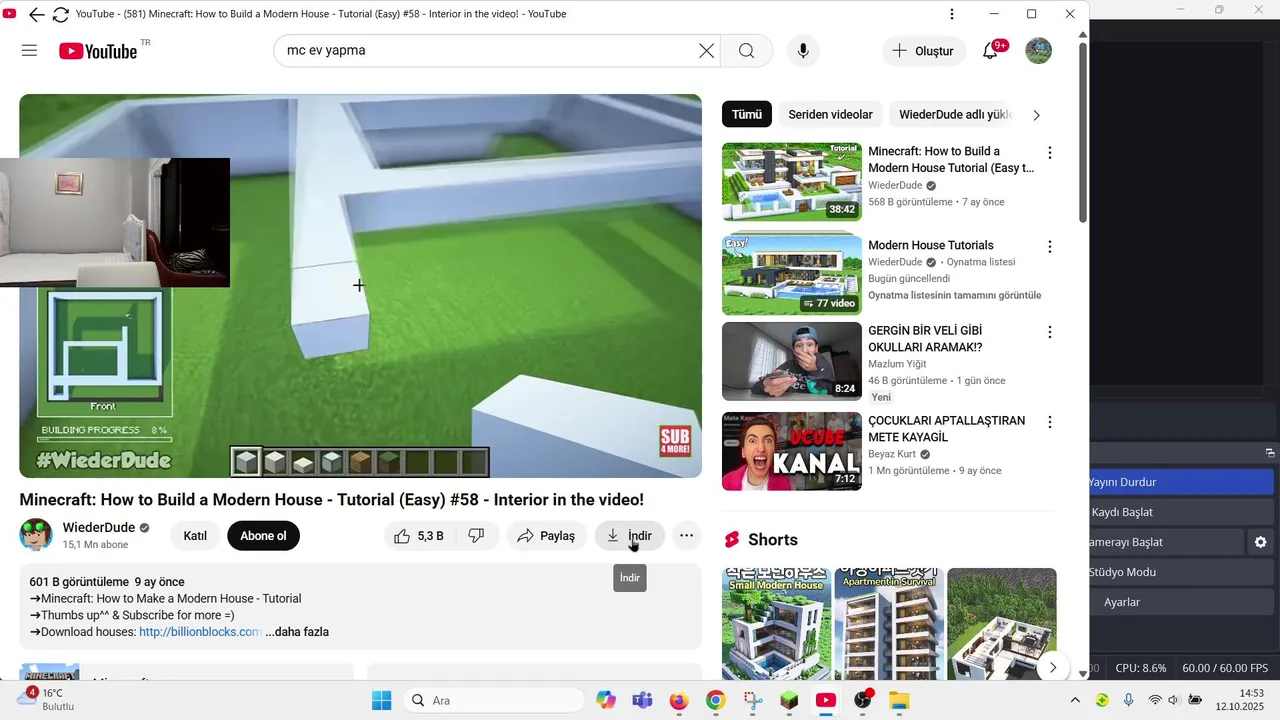This screenshot has height=720, width=1280.
Task: Show hidden system tray icons chevron
Action: [x=1075, y=700]
